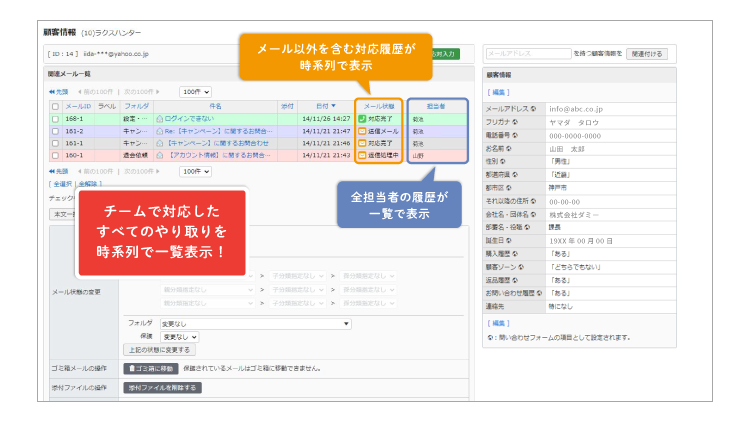This screenshot has width=750, height=422.
Task: Click the メールアドレス input field
Action: pyautogui.click(x=529, y=54)
